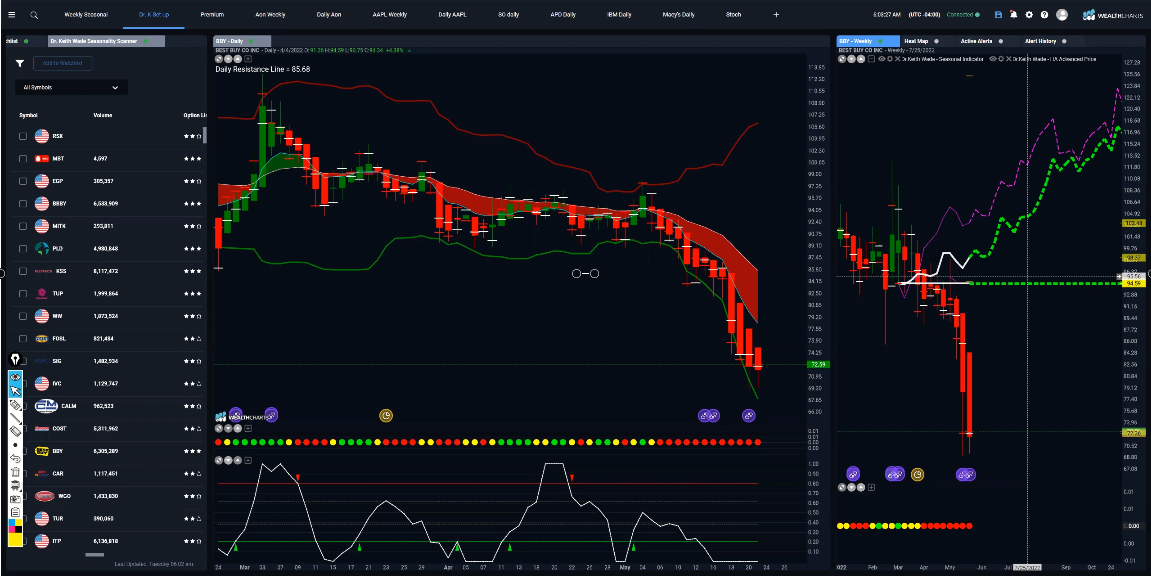Image resolution: width=1151 pixels, height=576 pixels.
Task: Tick the checkbox for RSK row
Action: pyautogui.click(x=23, y=136)
